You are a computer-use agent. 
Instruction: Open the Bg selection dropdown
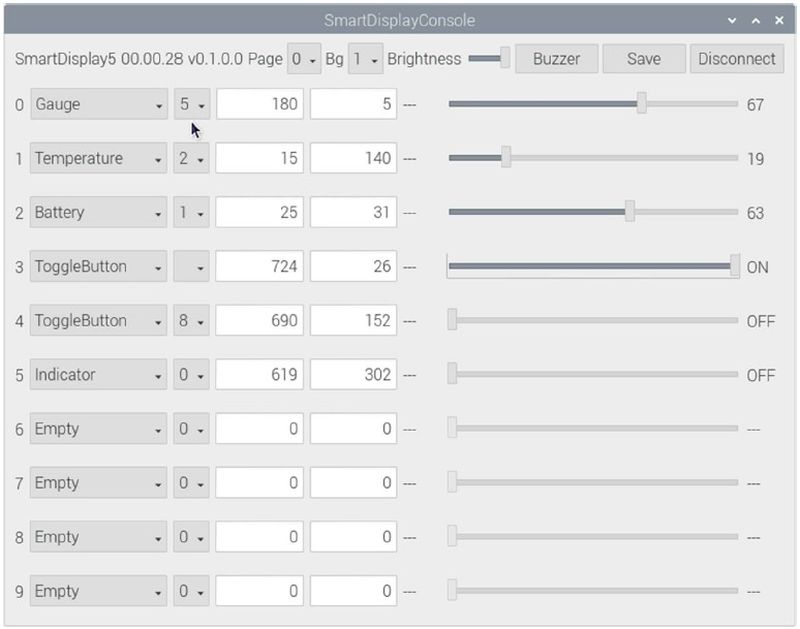(365, 59)
